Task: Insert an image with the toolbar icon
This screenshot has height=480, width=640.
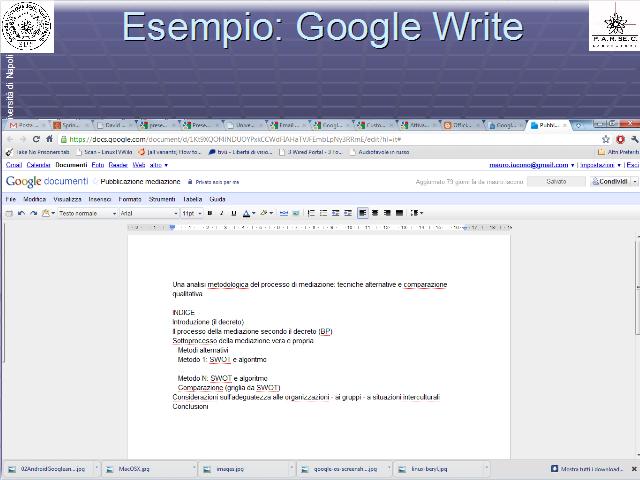Action: pos(296,213)
